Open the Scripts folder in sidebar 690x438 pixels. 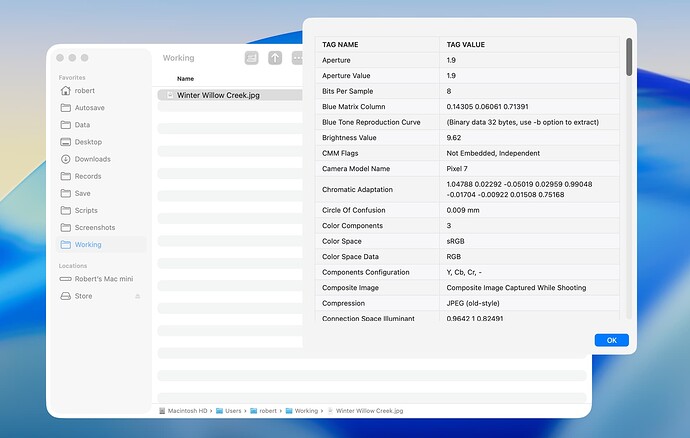tap(101, 211)
